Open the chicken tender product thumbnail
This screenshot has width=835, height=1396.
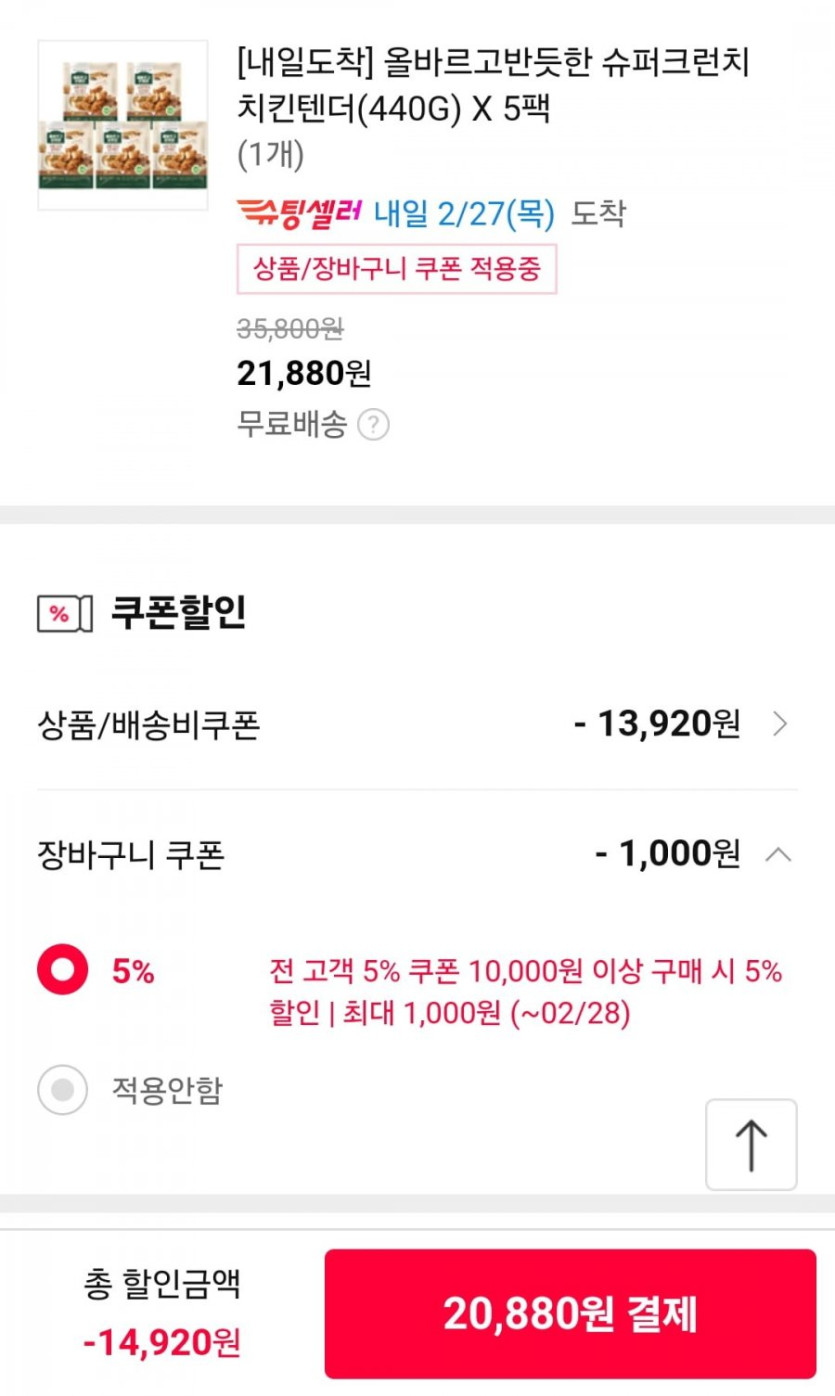(123, 125)
